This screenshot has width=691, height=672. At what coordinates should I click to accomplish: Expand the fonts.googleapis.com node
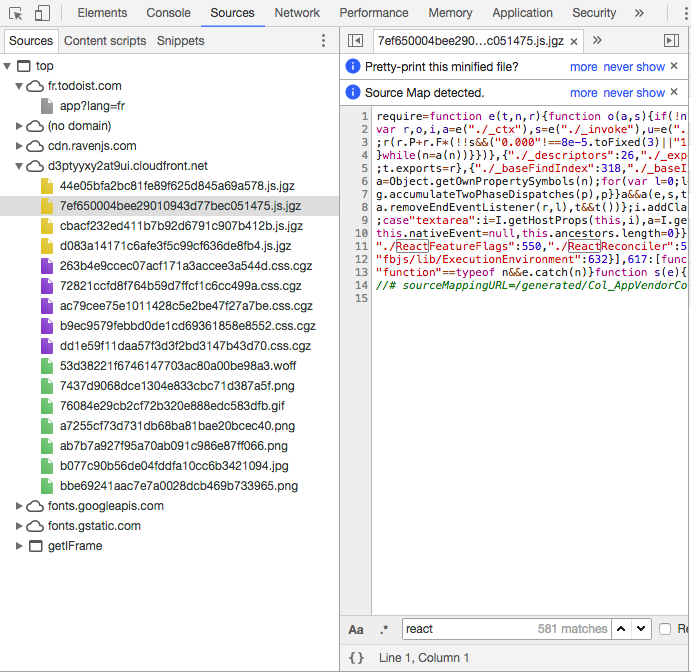[x=19, y=506]
